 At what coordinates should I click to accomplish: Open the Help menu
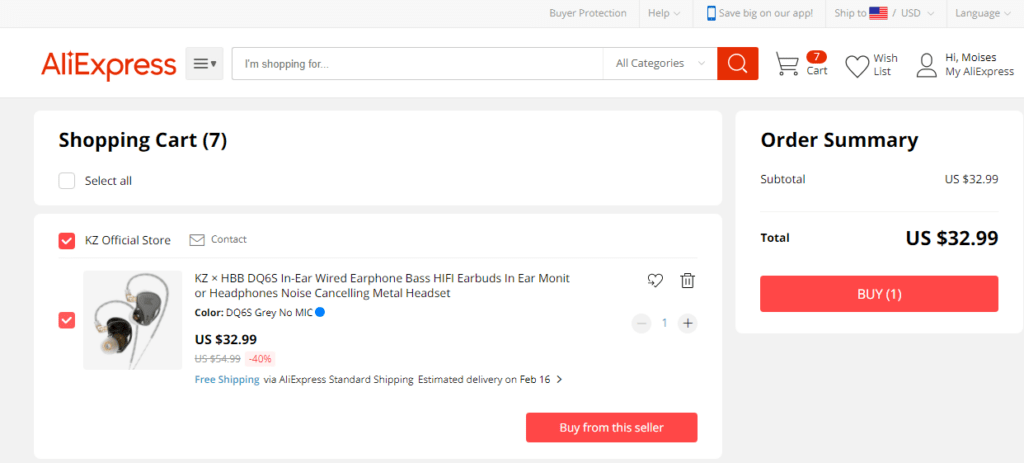click(x=664, y=13)
